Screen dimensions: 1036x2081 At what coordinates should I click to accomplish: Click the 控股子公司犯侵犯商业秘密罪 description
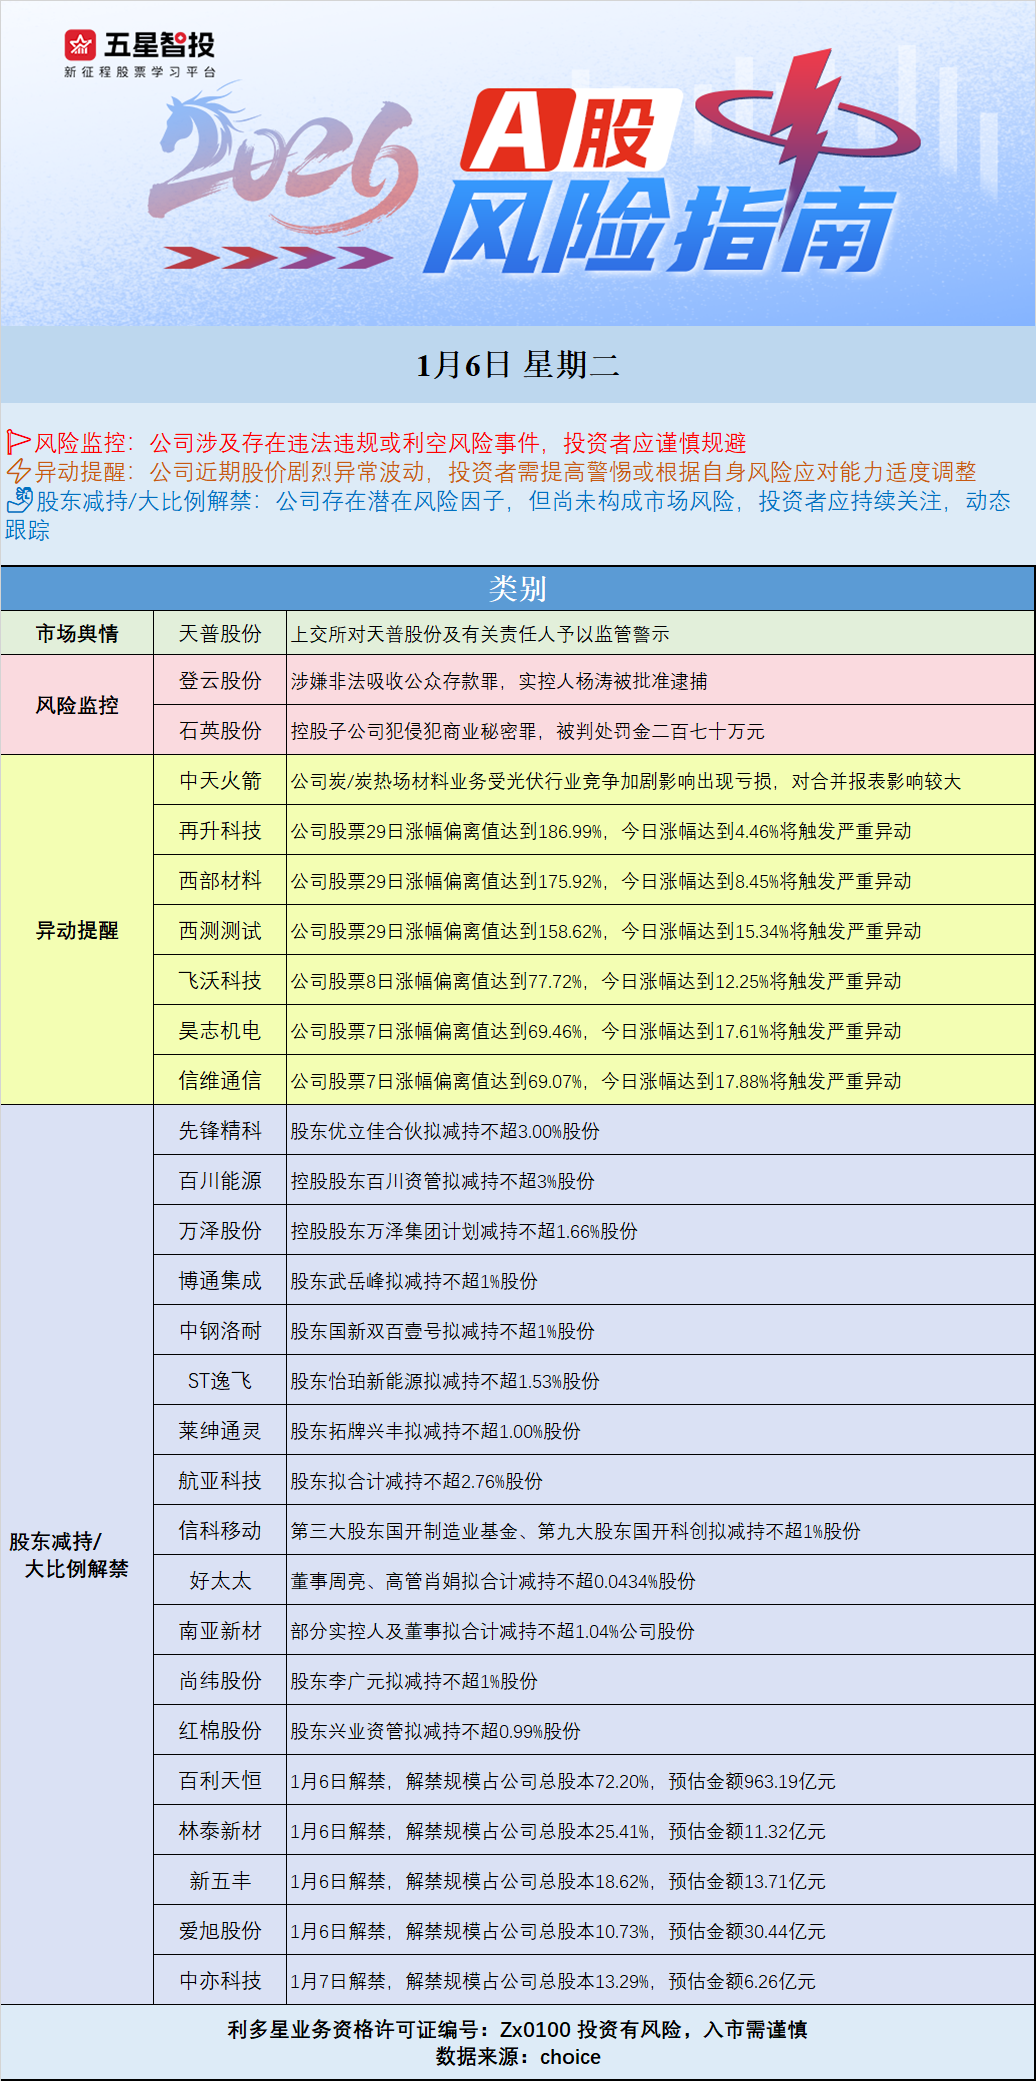click(x=527, y=731)
